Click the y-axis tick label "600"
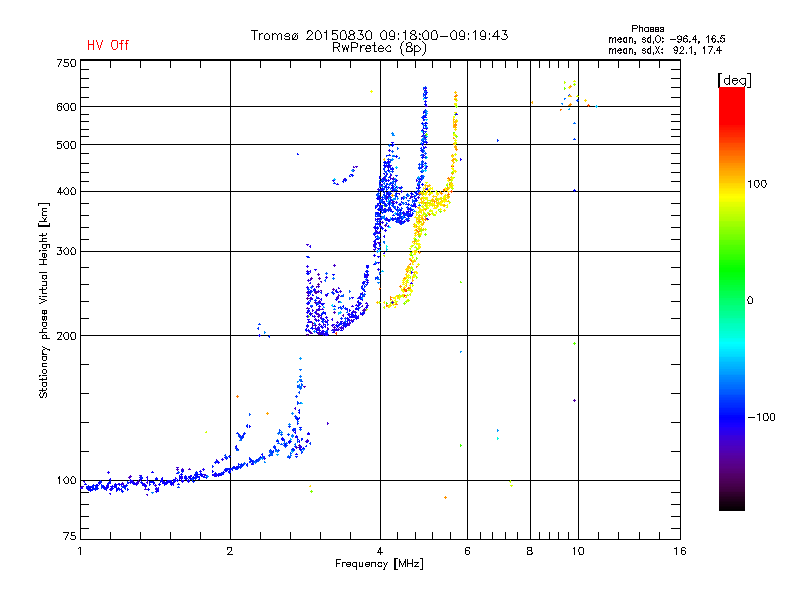This screenshot has height=600, width=800. 66,107
